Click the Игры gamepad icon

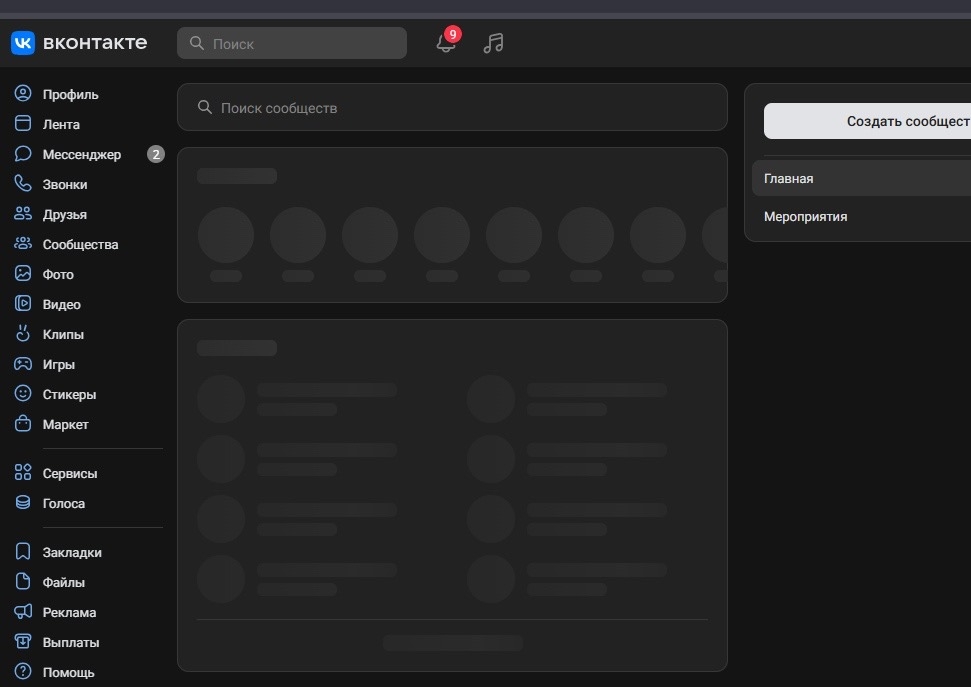point(23,364)
